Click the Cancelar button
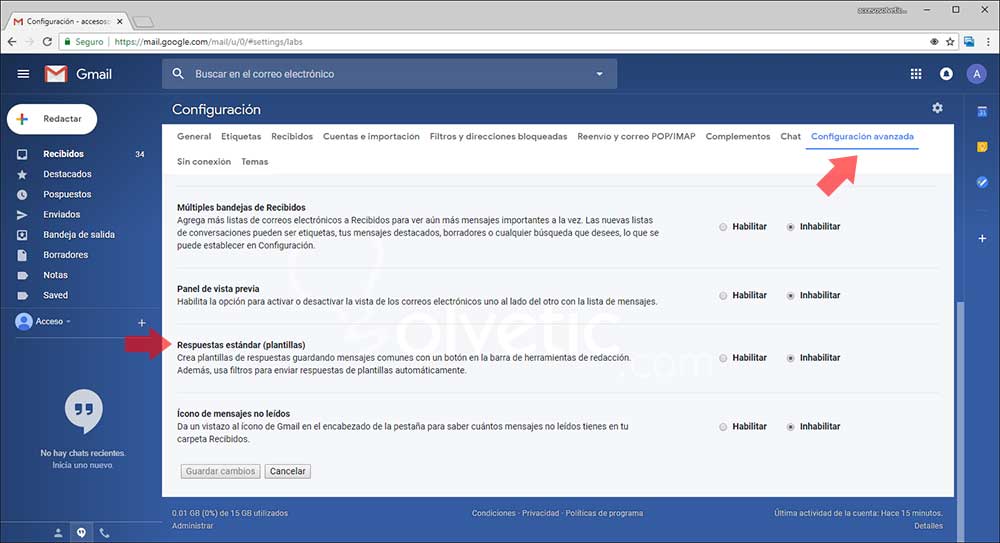The height and width of the screenshot is (543, 1000). 288,472
